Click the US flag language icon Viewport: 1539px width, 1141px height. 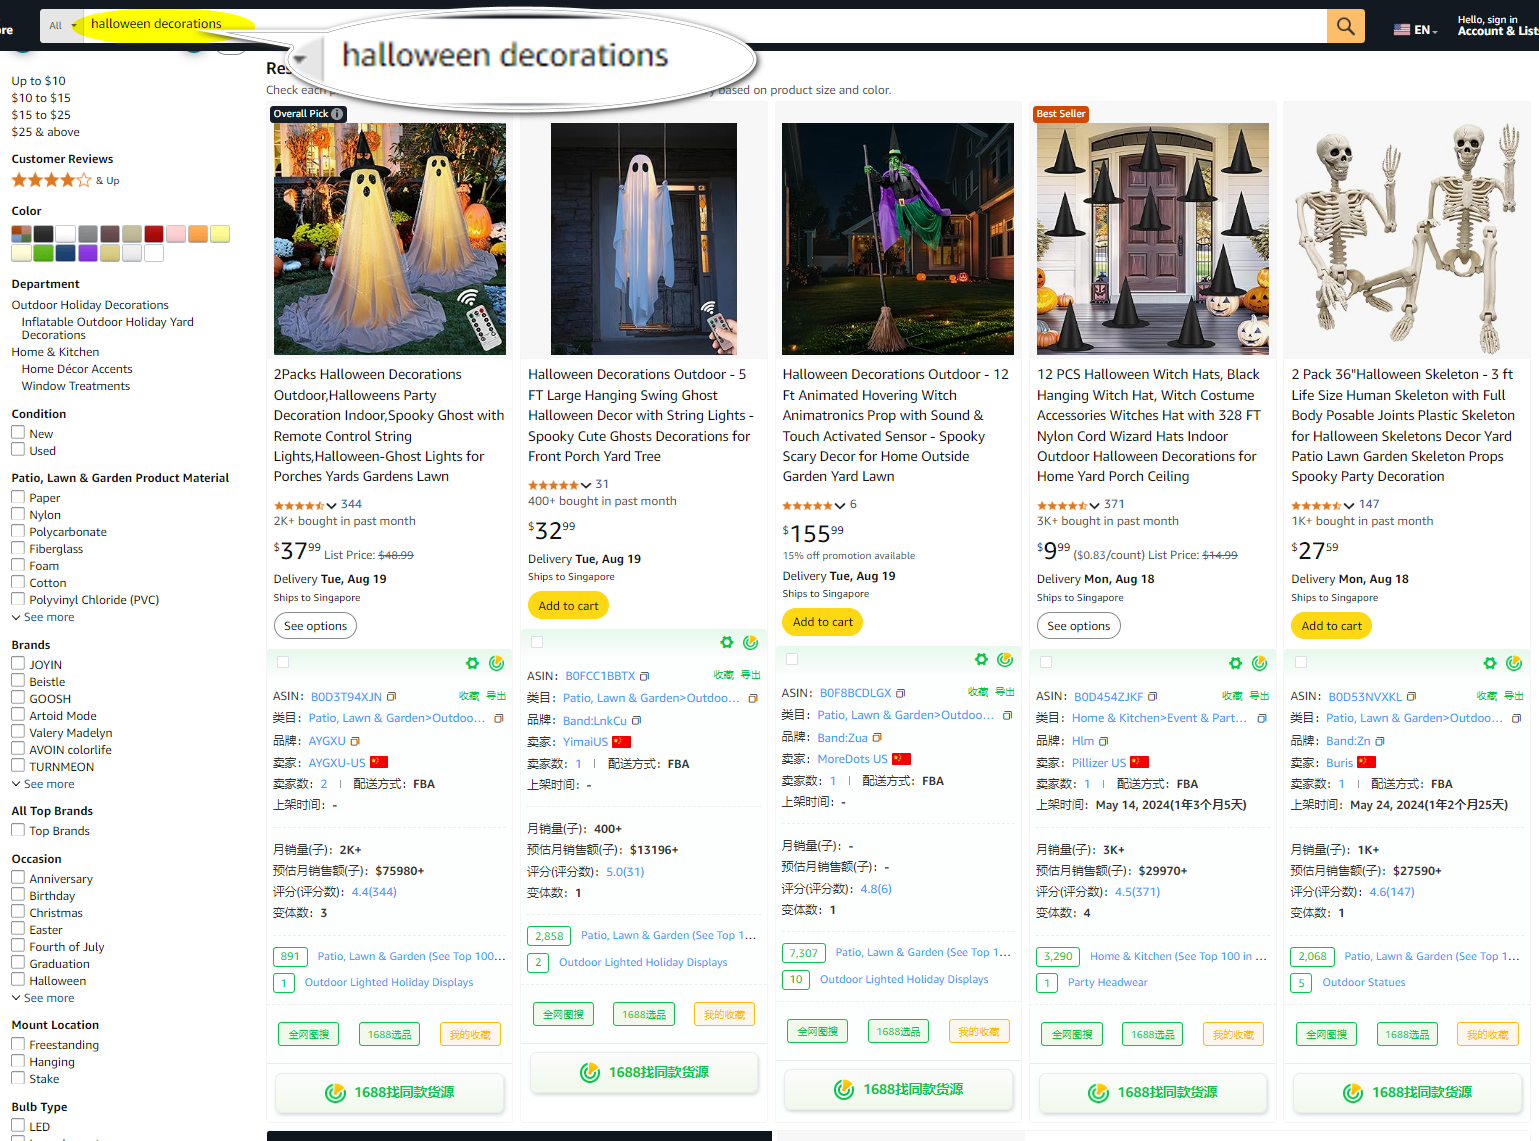[1402, 30]
